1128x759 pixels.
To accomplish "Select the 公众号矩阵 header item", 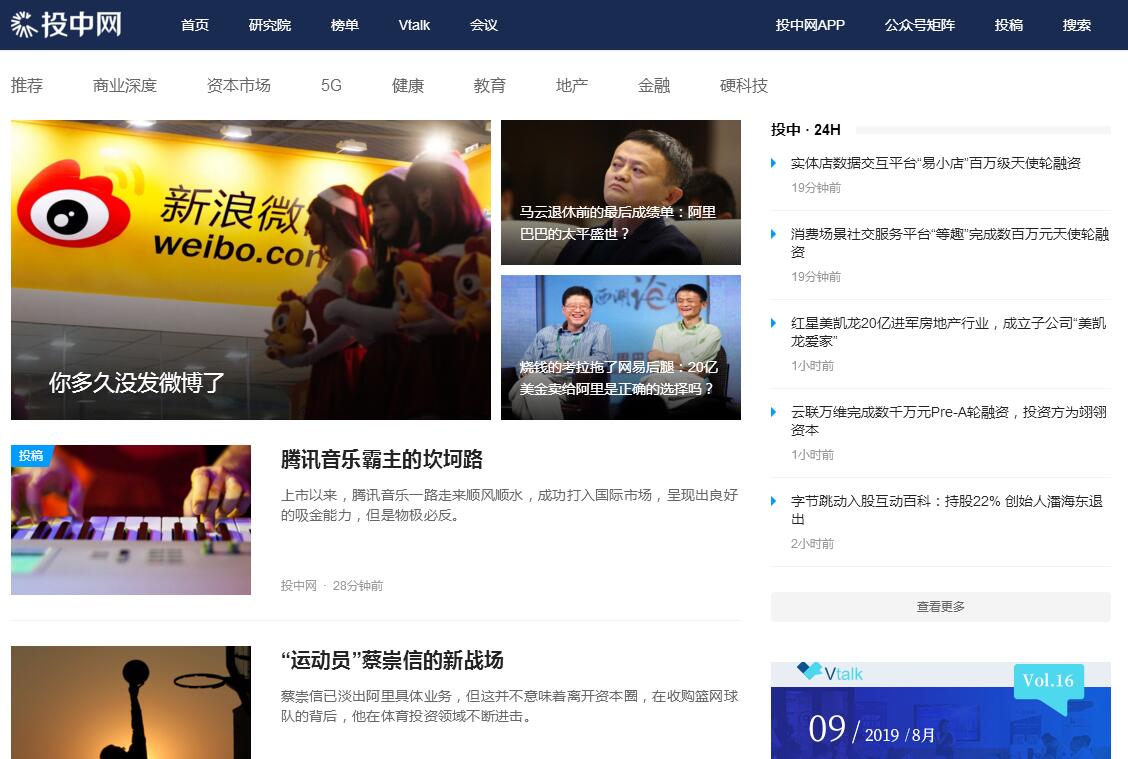I will pyautogui.click(x=919, y=25).
